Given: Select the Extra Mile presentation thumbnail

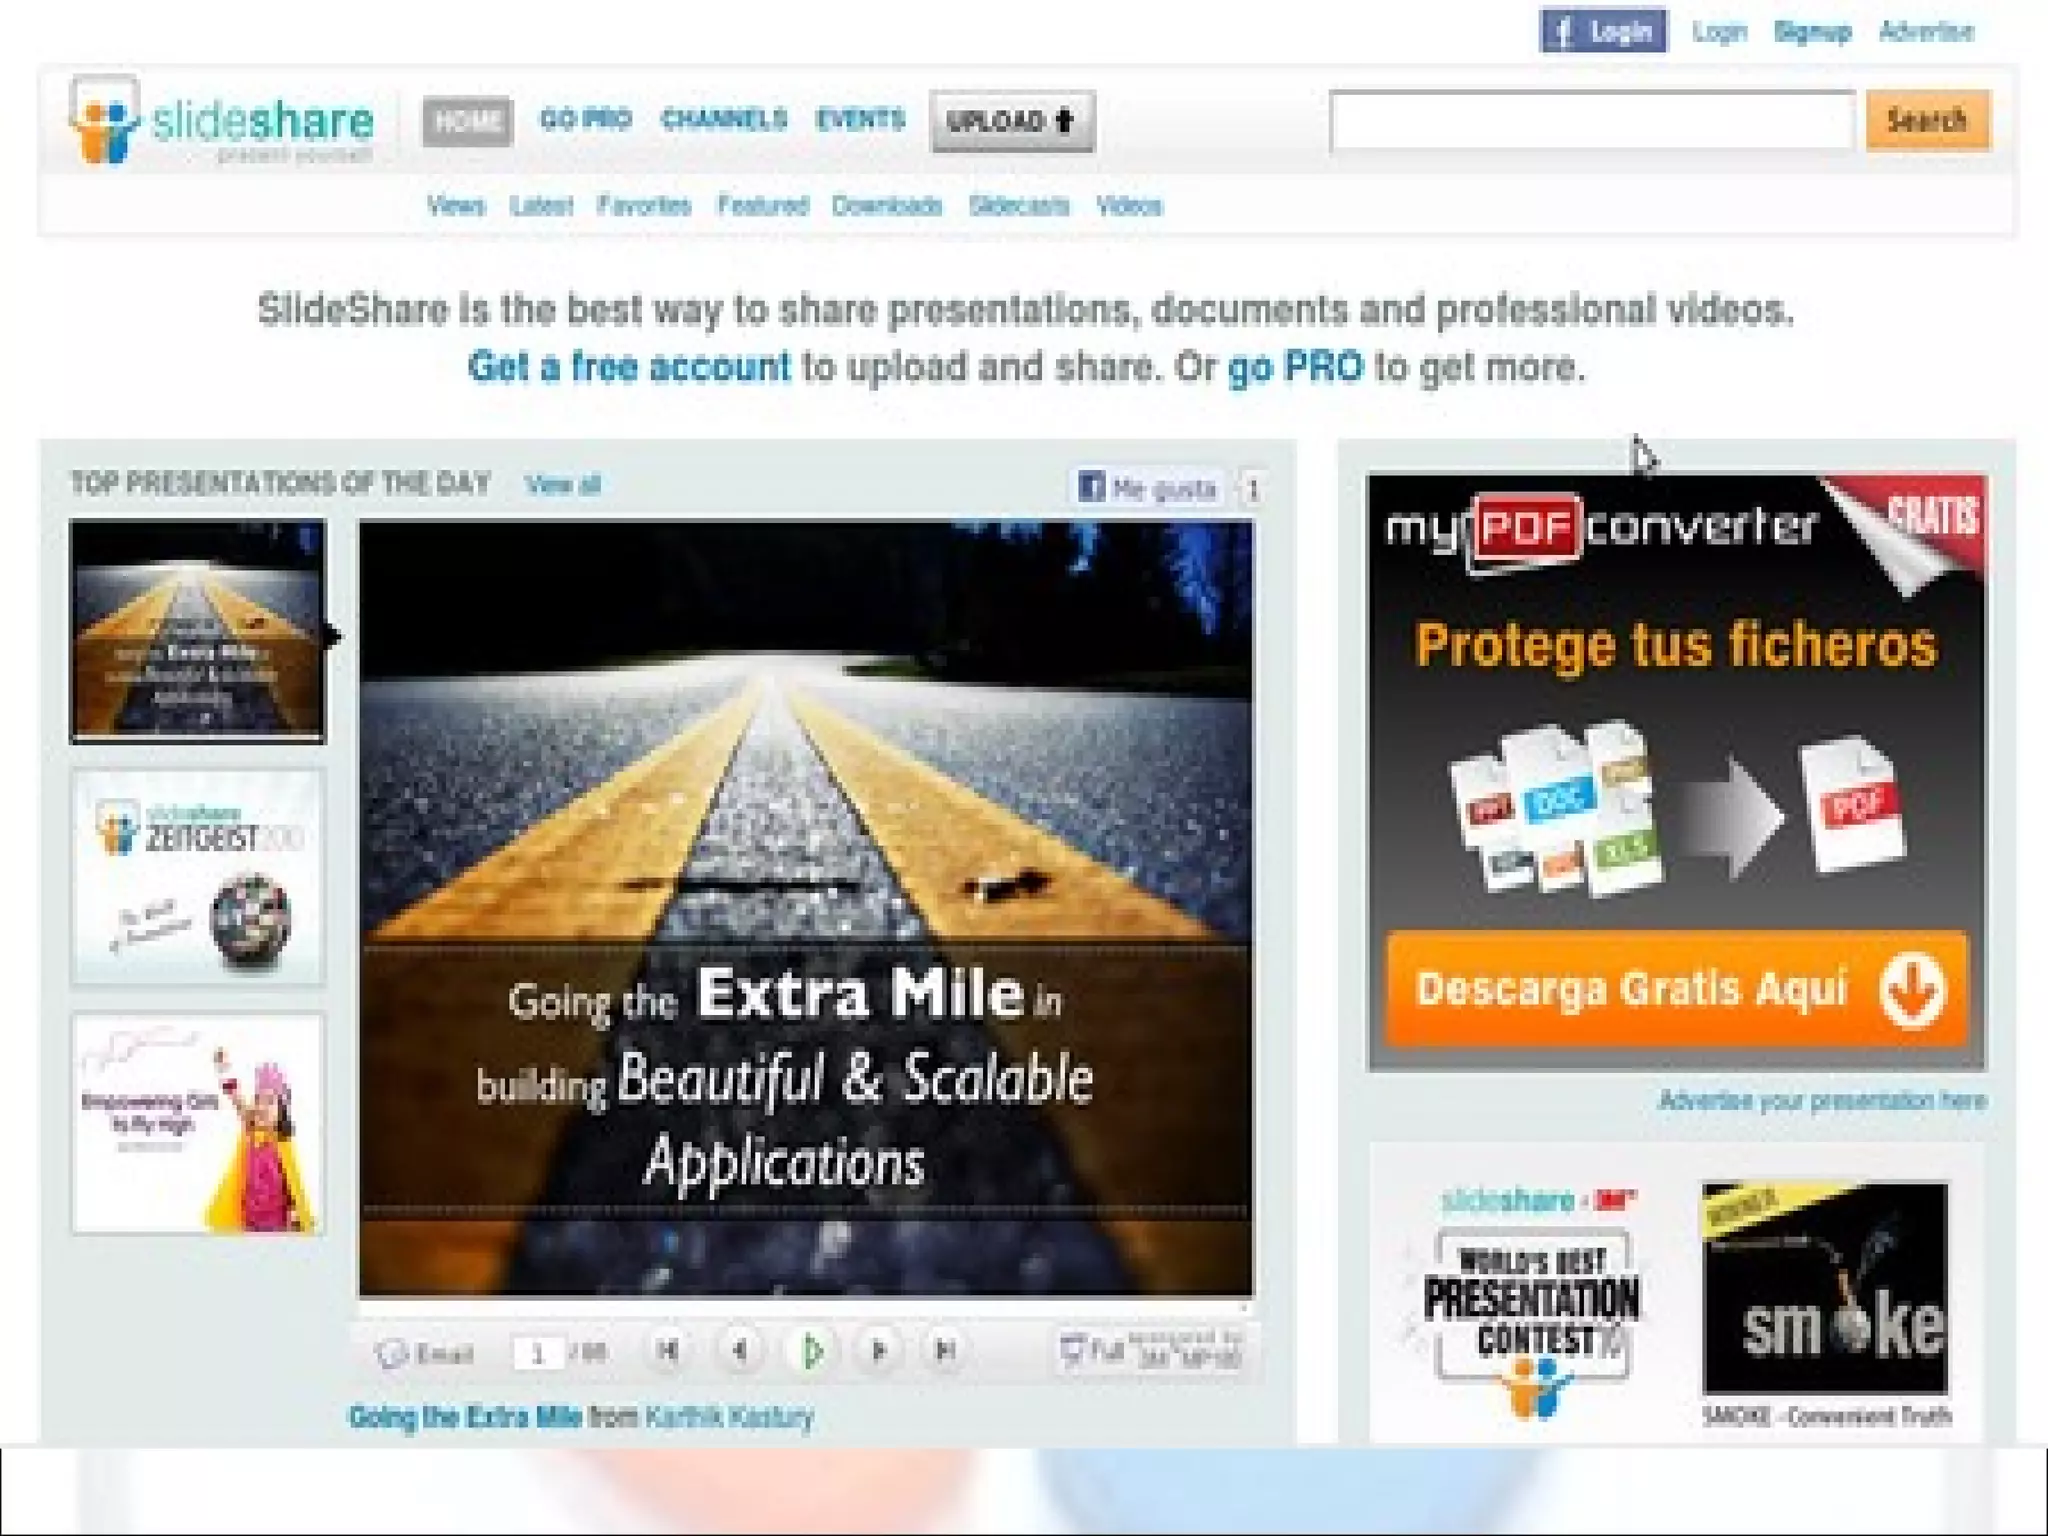Looking at the screenshot, I should [198, 631].
